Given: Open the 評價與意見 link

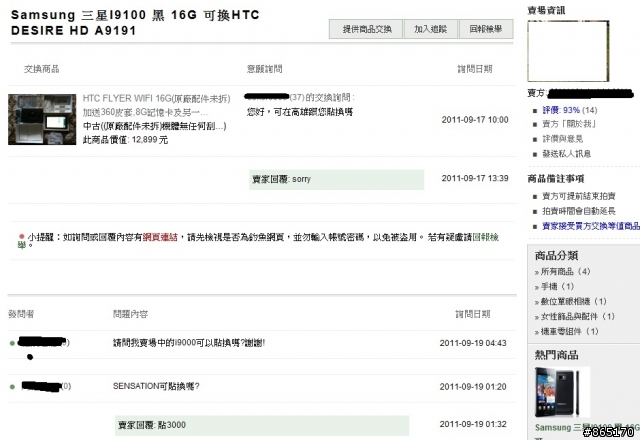Looking at the screenshot, I should coord(562,139).
